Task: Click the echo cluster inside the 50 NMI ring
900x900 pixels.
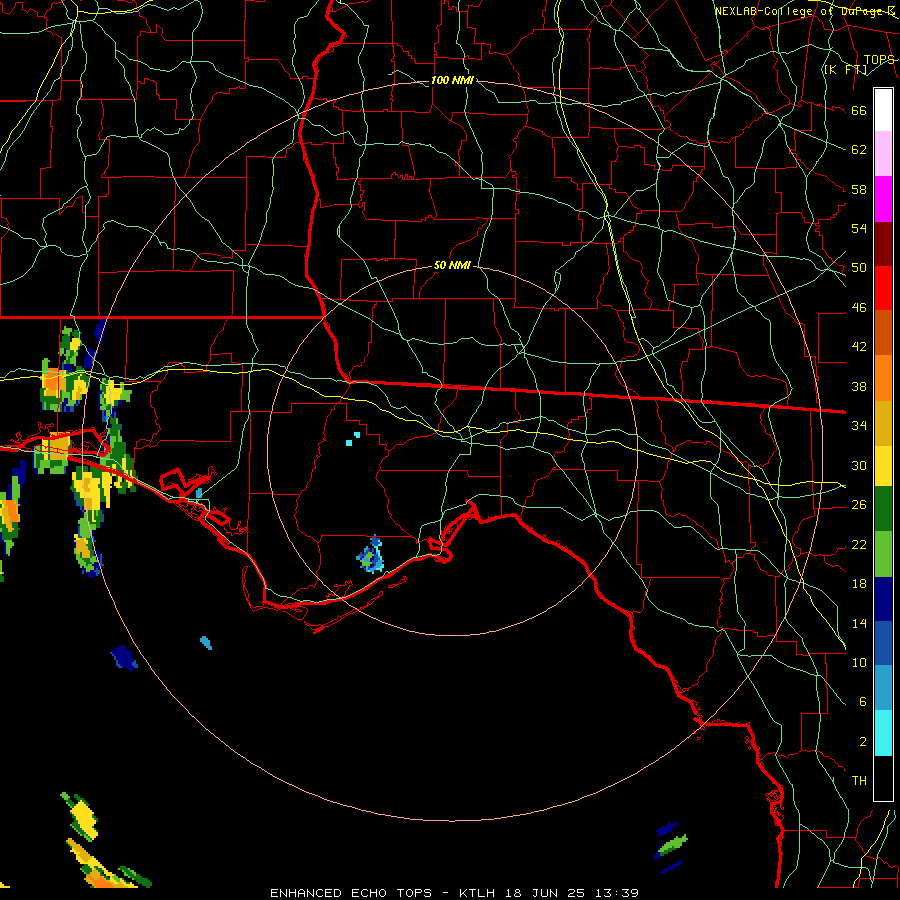Action: coord(371,556)
